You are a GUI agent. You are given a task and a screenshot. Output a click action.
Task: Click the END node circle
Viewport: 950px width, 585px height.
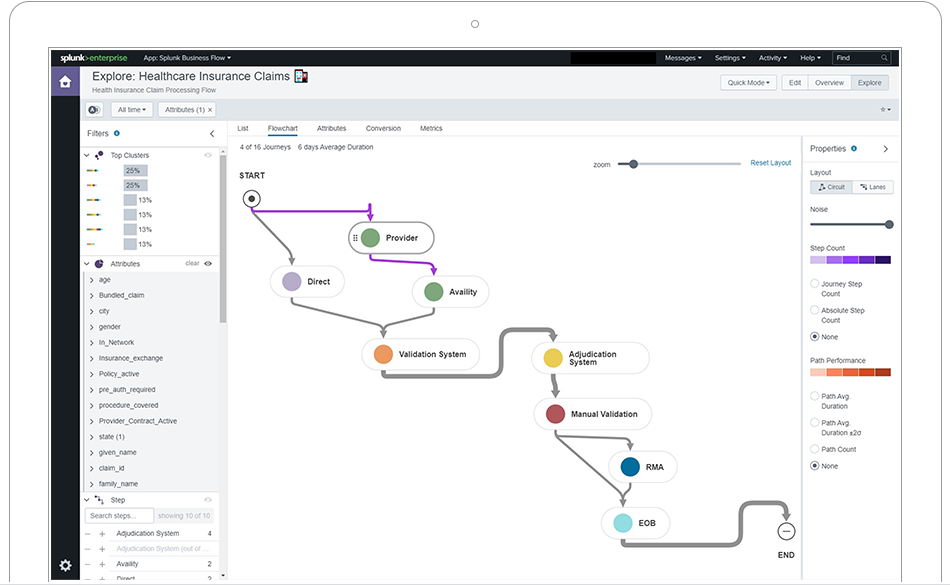(x=786, y=531)
